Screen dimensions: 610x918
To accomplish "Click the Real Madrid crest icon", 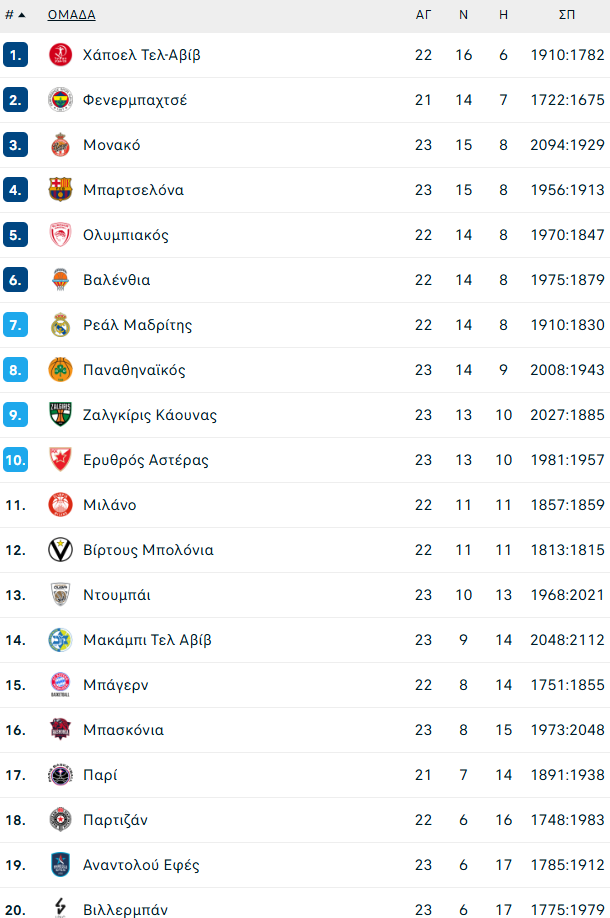I will pyautogui.click(x=60, y=325).
